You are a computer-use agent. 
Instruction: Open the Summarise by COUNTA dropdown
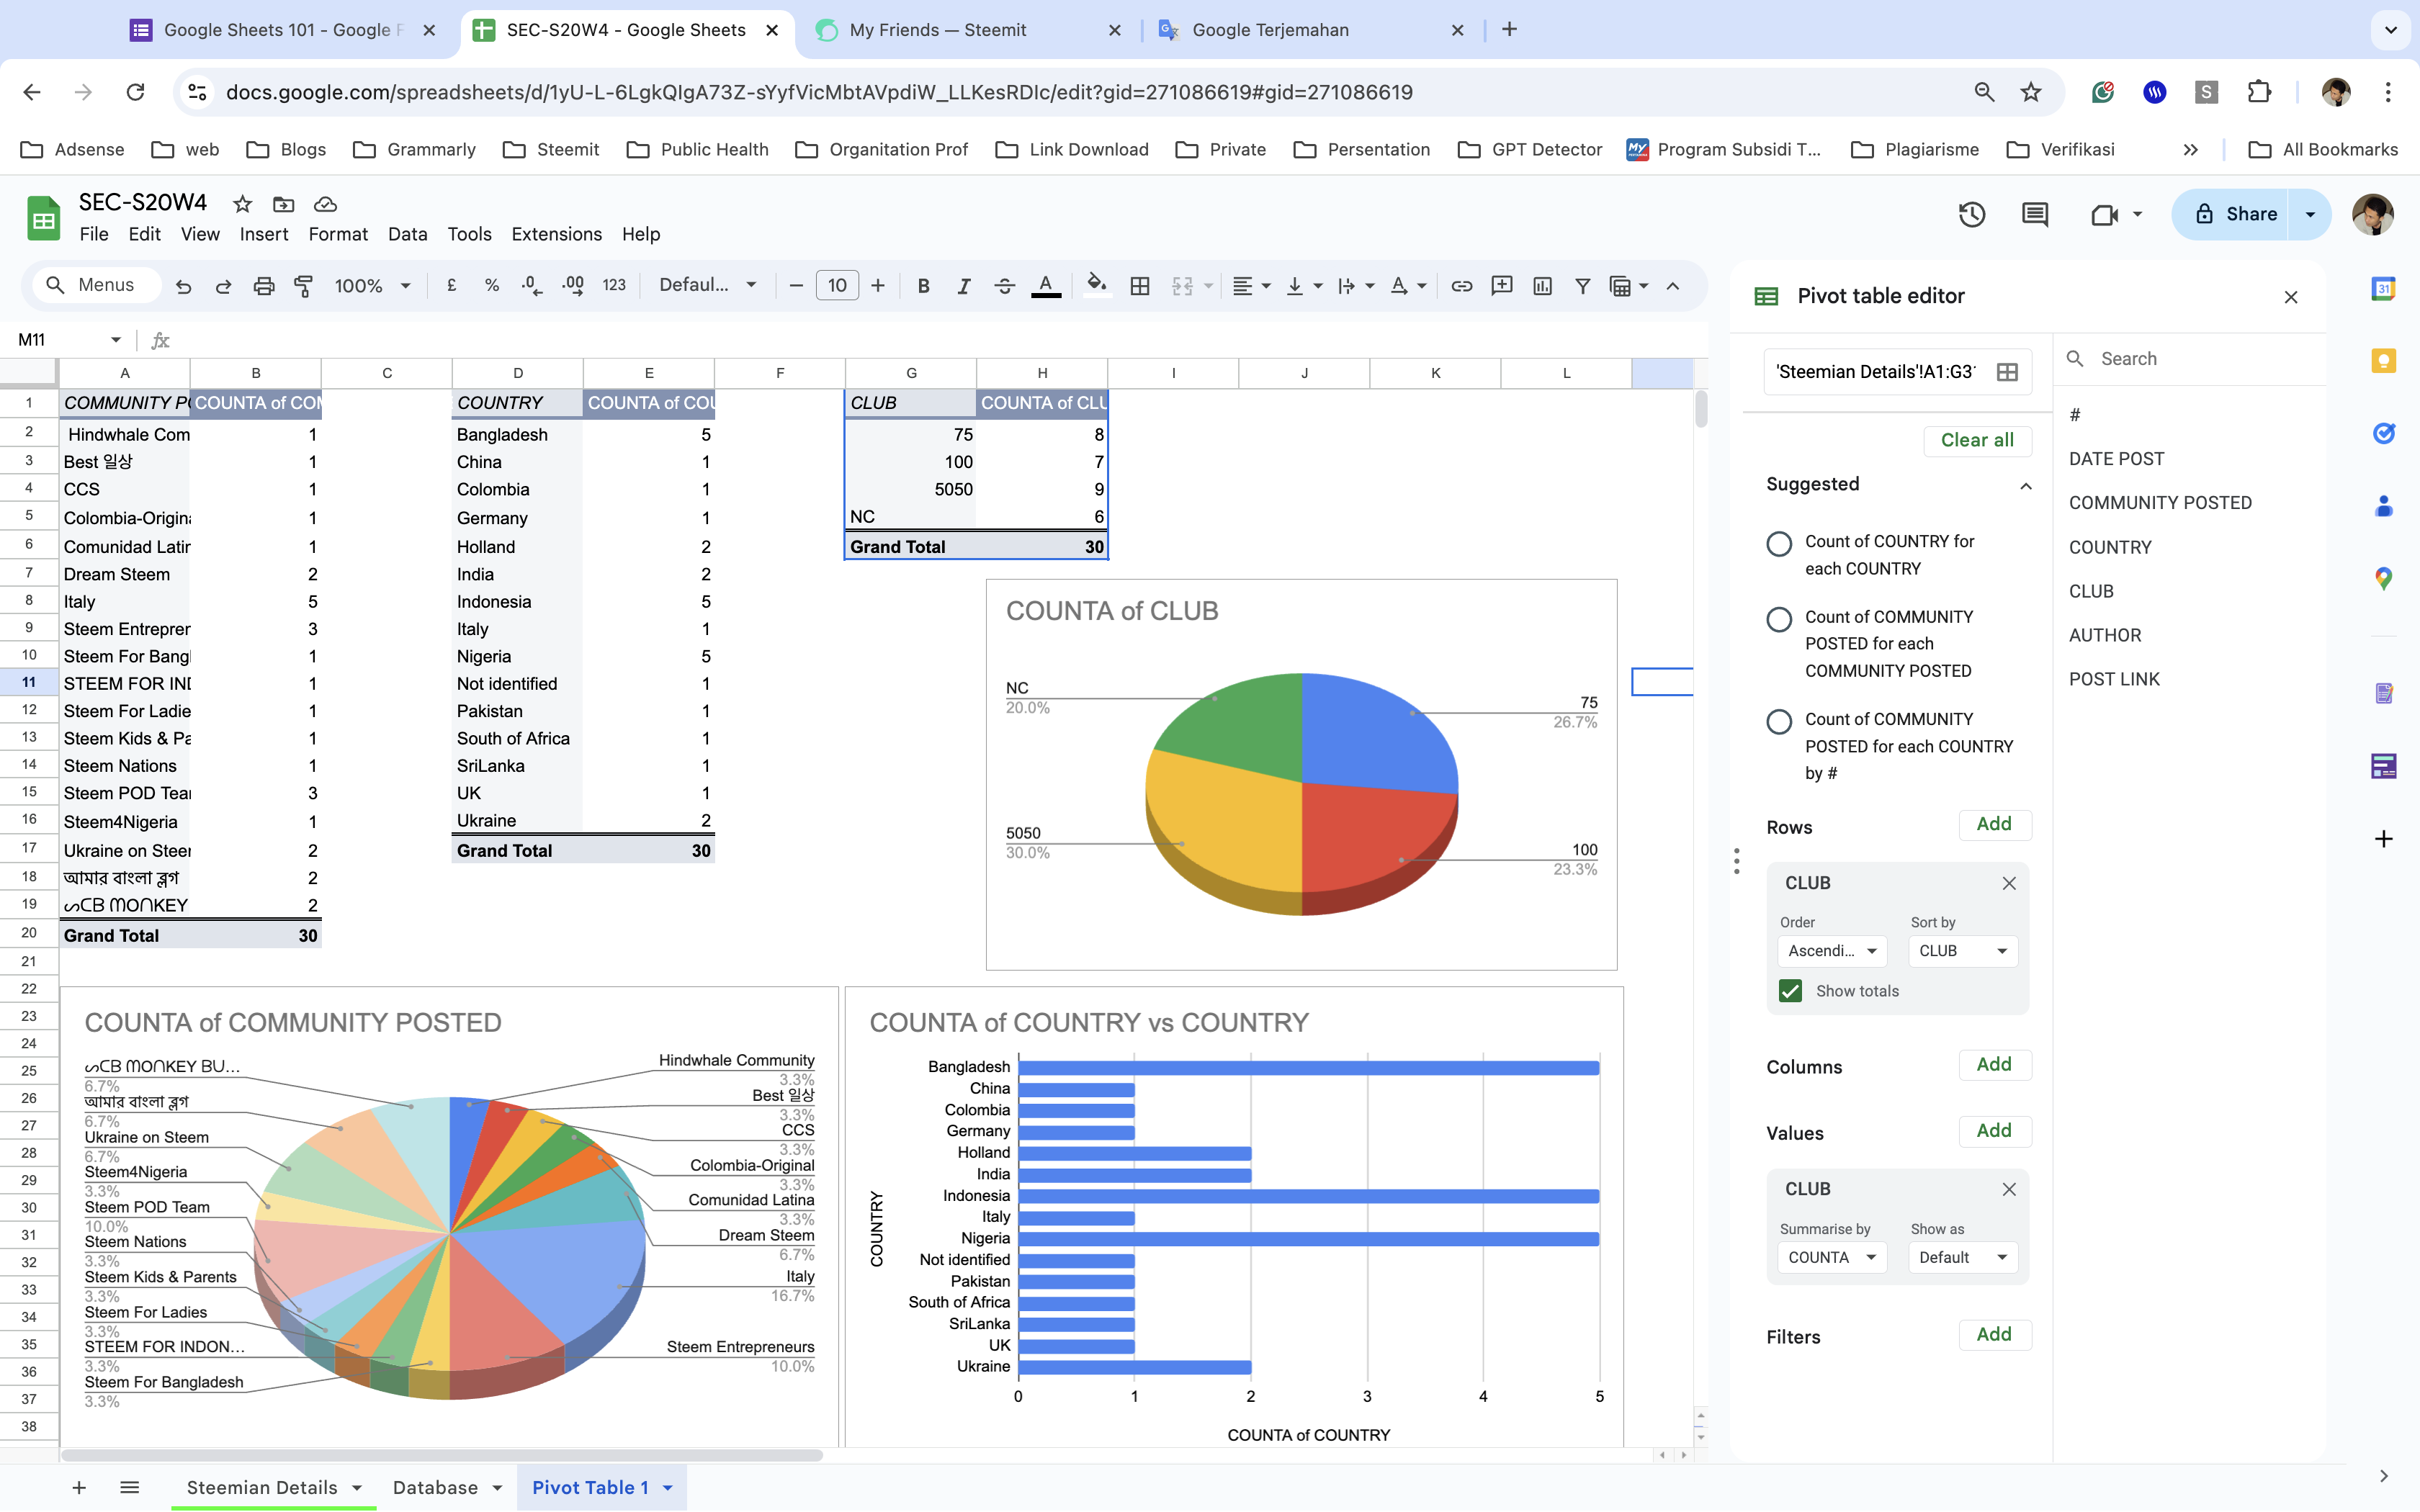click(1831, 1257)
